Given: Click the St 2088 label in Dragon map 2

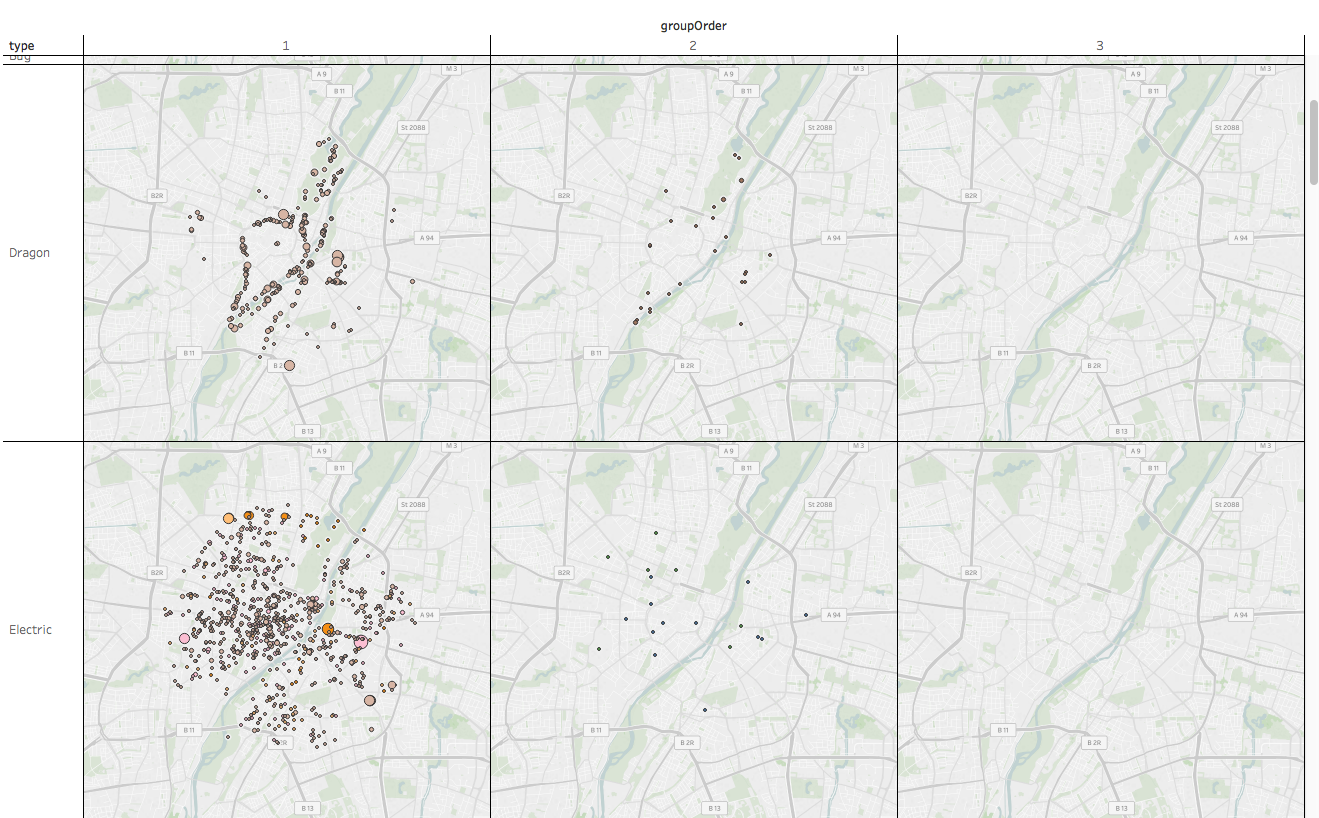Looking at the screenshot, I should tap(821, 128).
